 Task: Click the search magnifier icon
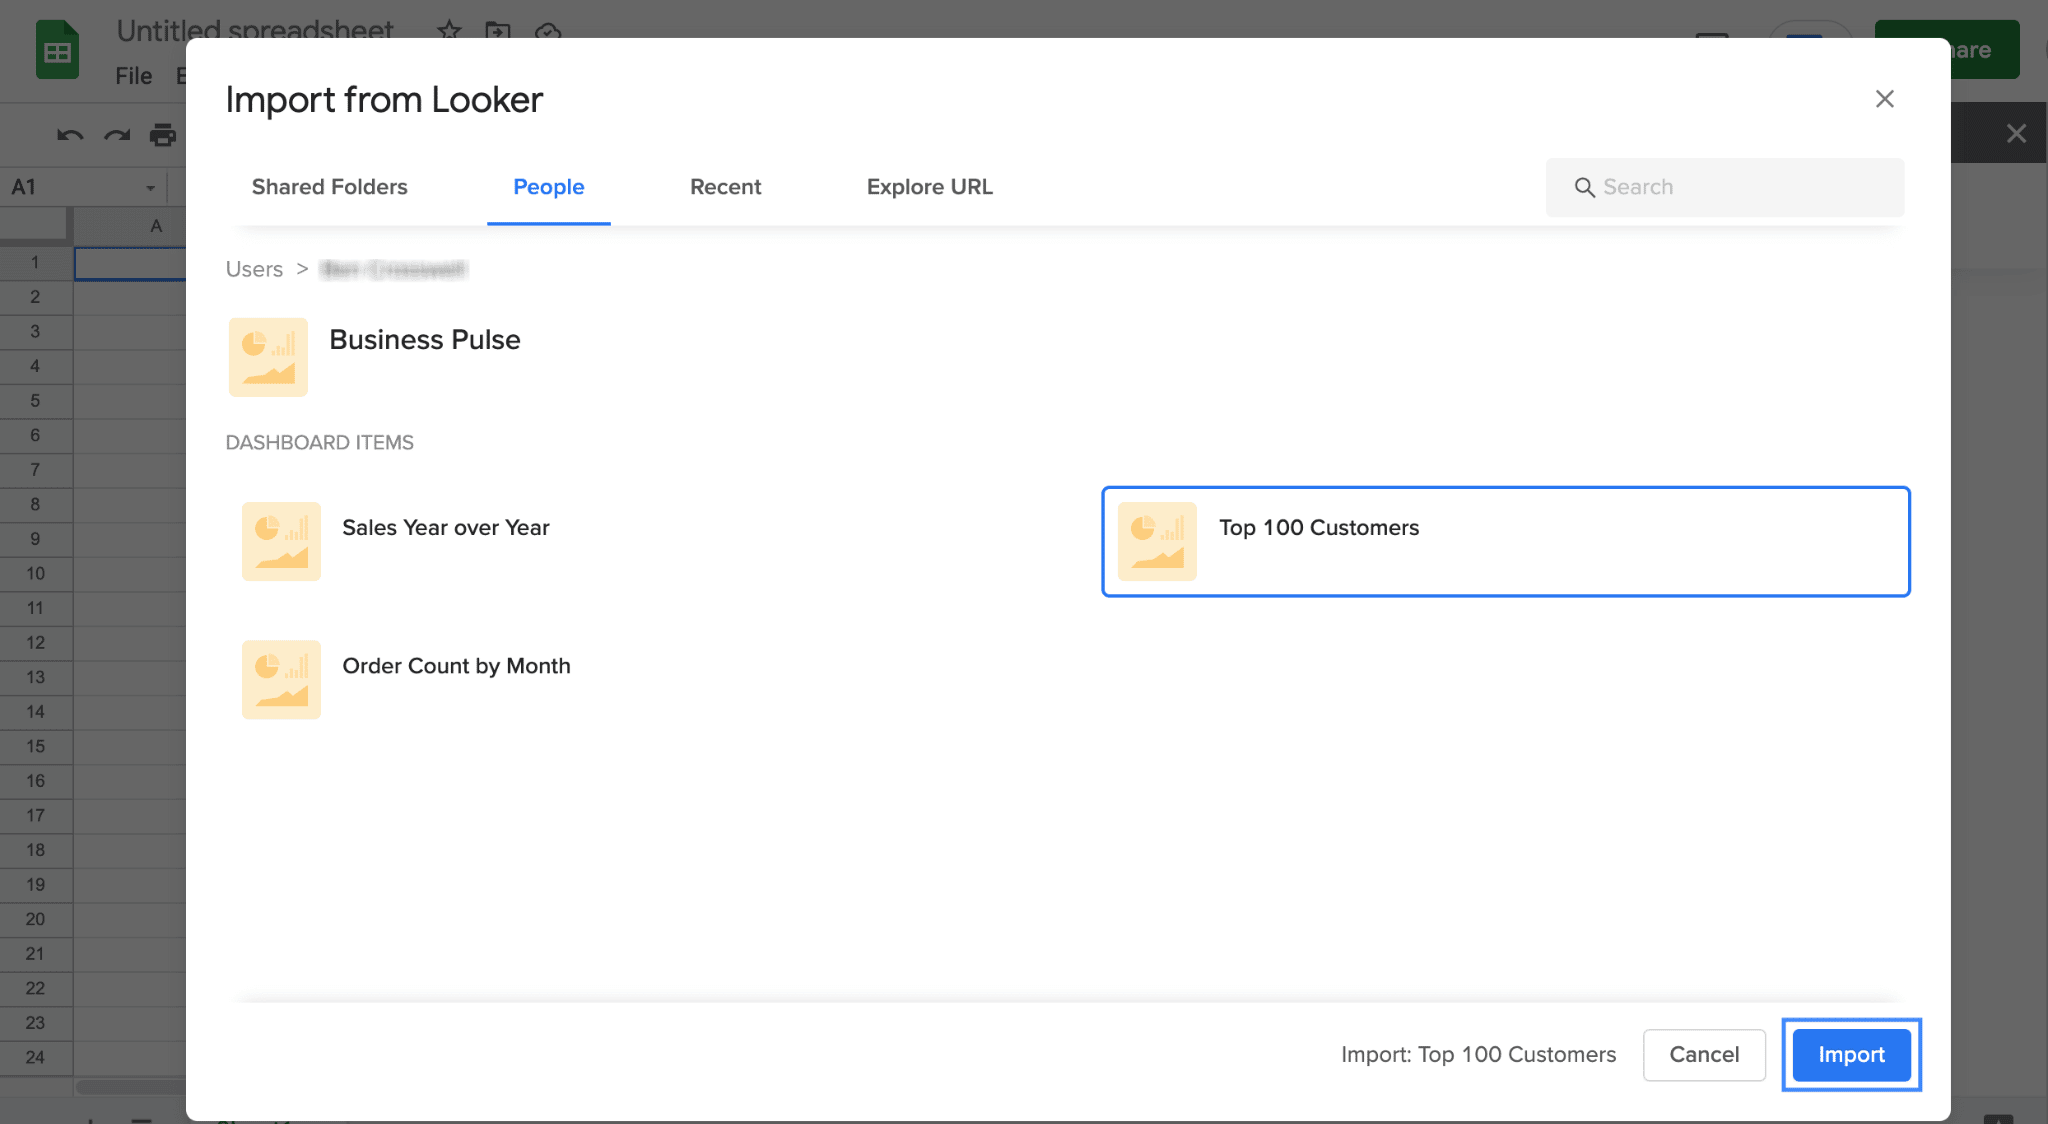[x=1584, y=187]
